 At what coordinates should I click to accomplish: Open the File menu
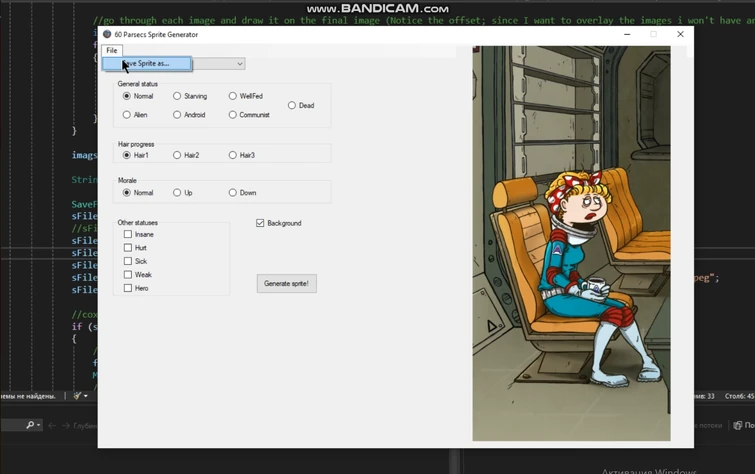pos(112,51)
